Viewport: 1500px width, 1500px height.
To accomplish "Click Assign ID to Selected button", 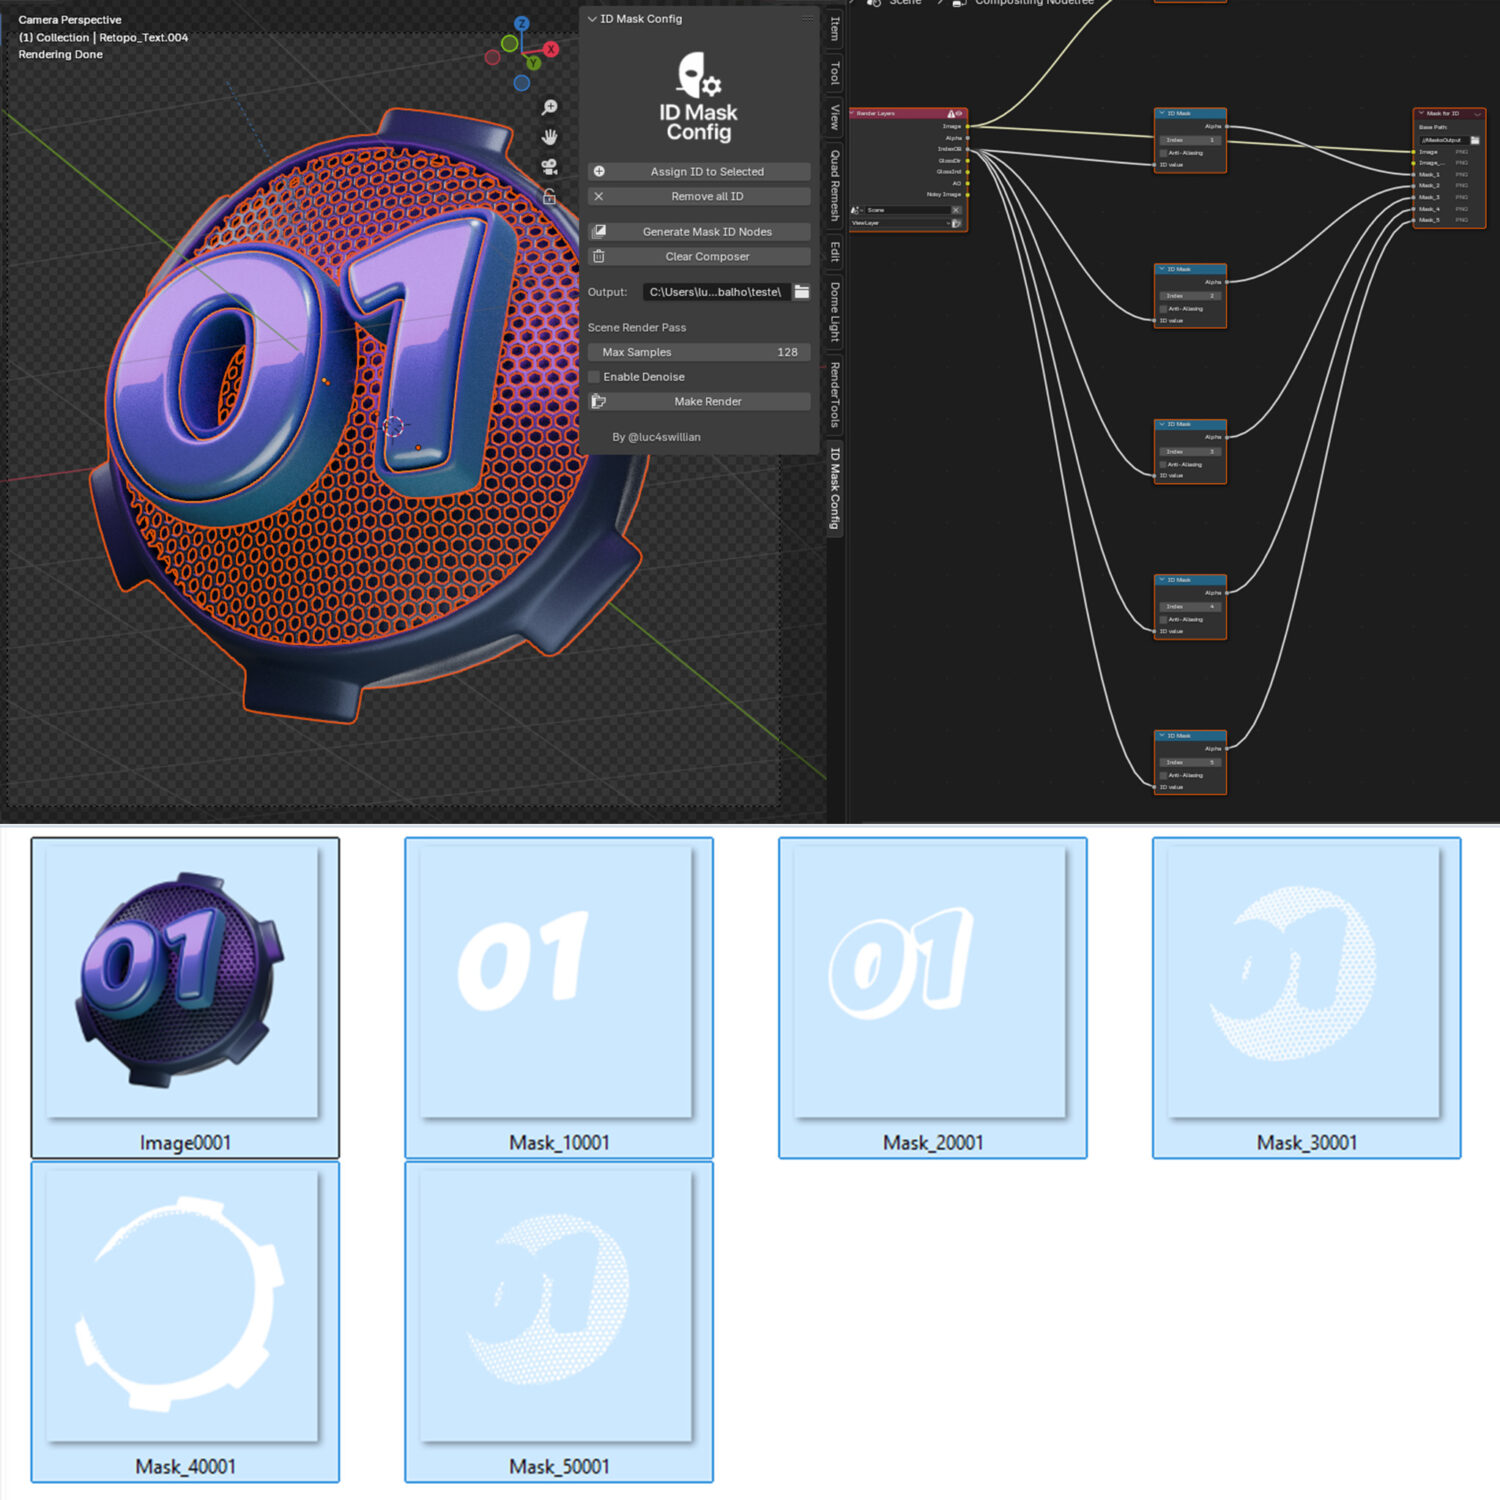I will 699,172.
